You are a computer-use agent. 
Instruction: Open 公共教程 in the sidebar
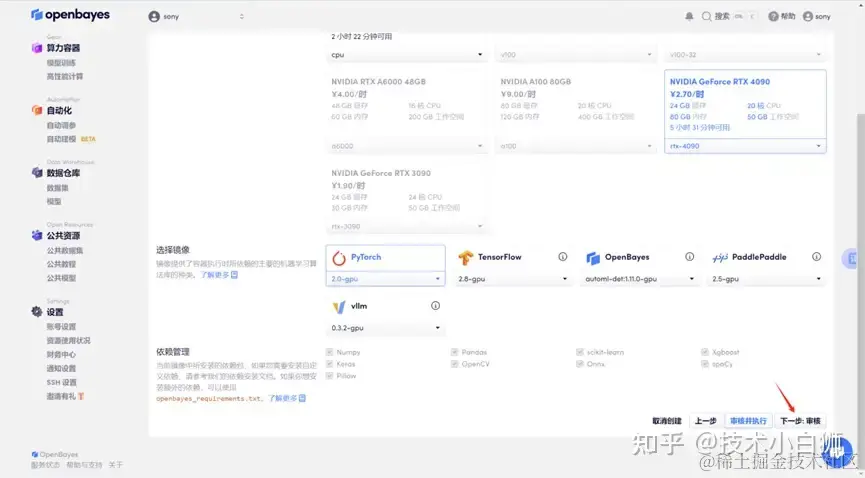[x=61, y=264]
